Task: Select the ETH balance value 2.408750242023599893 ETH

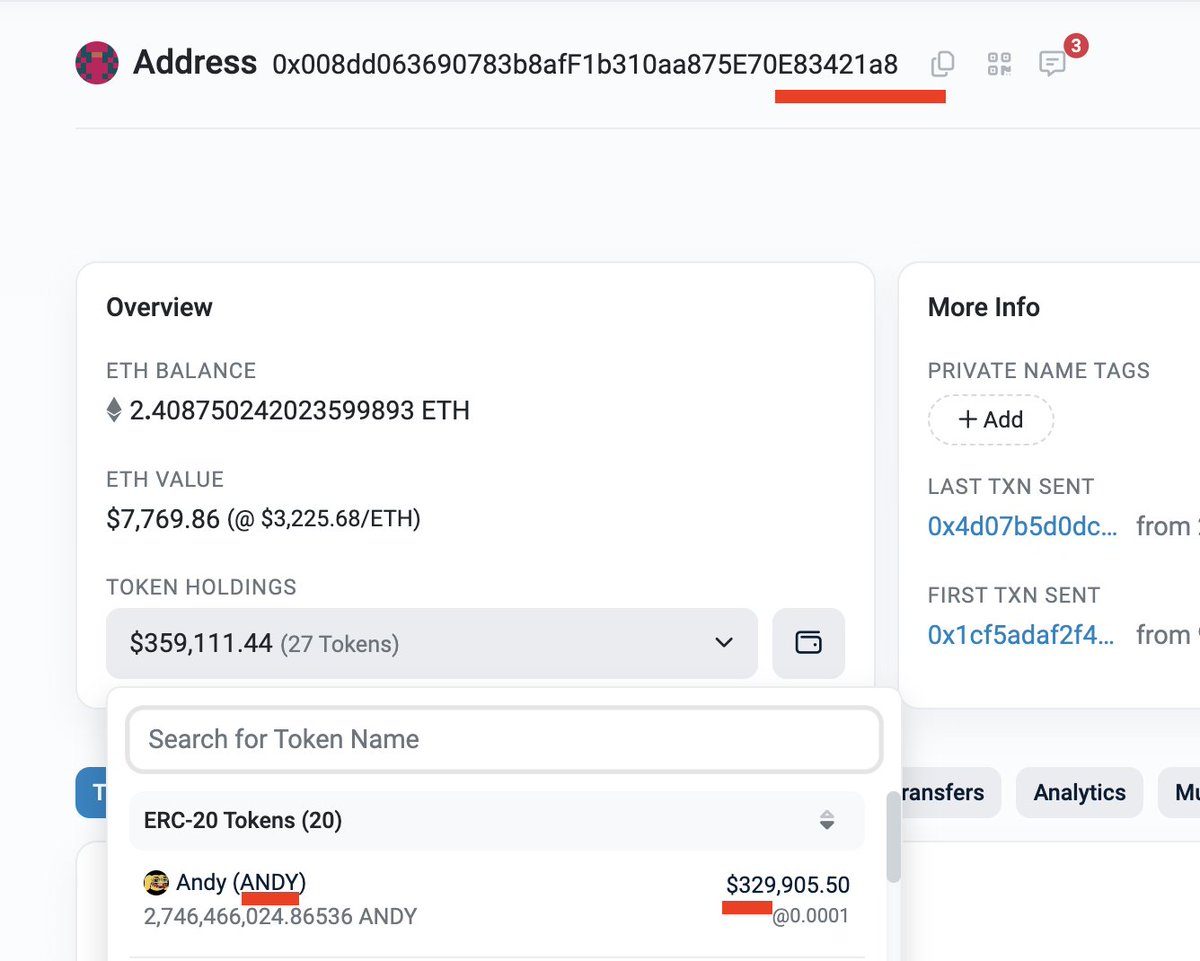Action: coord(300,411)
